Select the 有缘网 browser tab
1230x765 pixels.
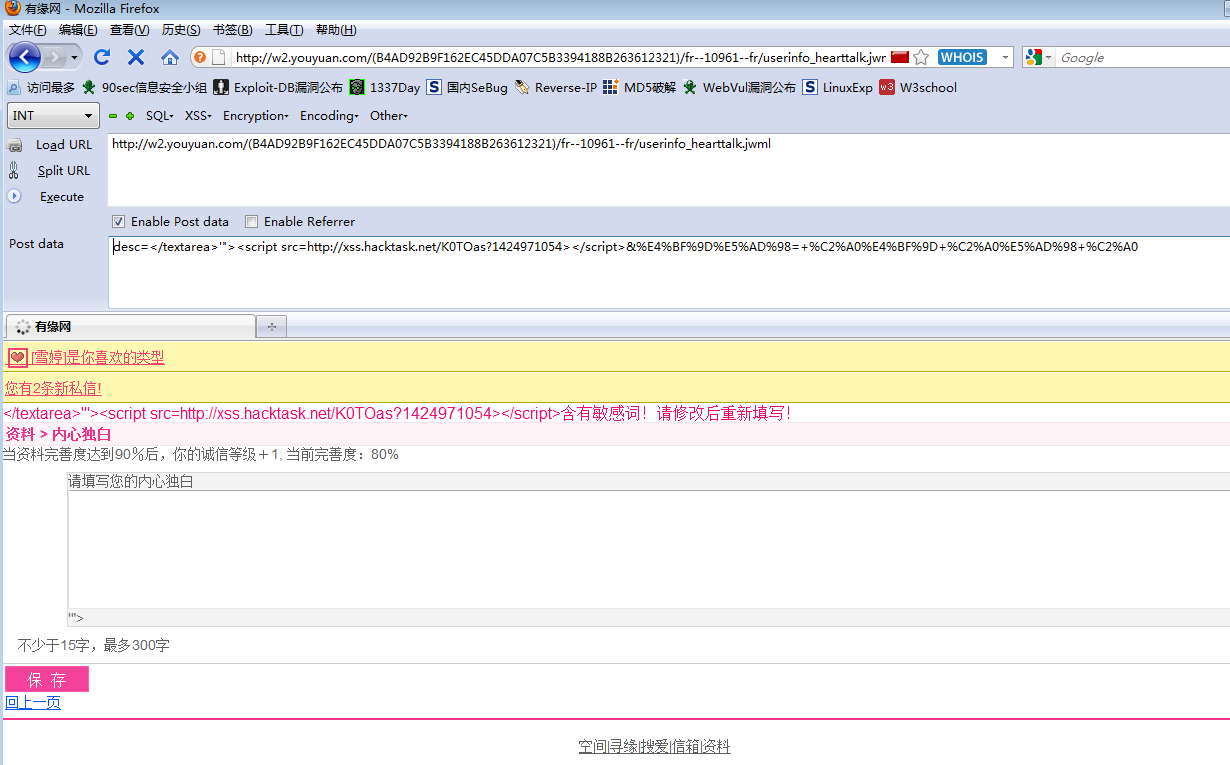point(131,326)
